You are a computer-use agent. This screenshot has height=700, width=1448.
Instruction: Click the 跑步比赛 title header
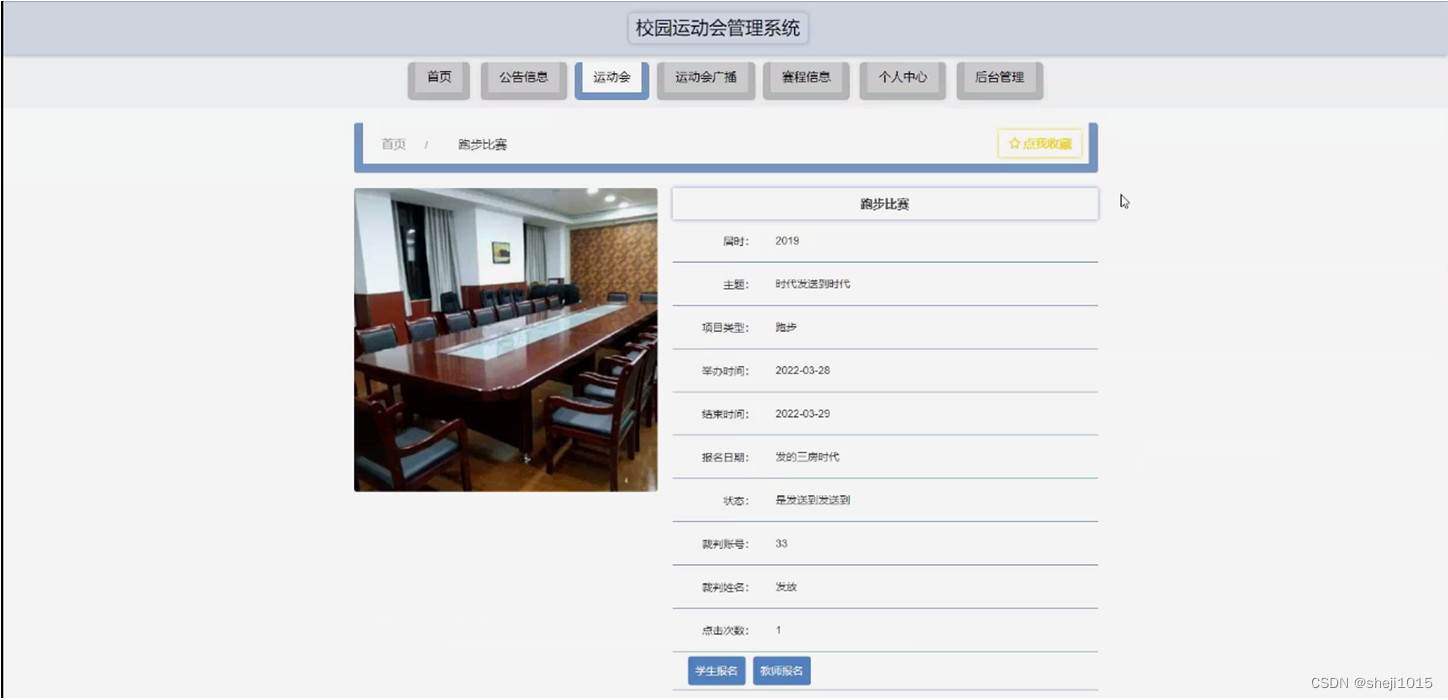point(885,204)
